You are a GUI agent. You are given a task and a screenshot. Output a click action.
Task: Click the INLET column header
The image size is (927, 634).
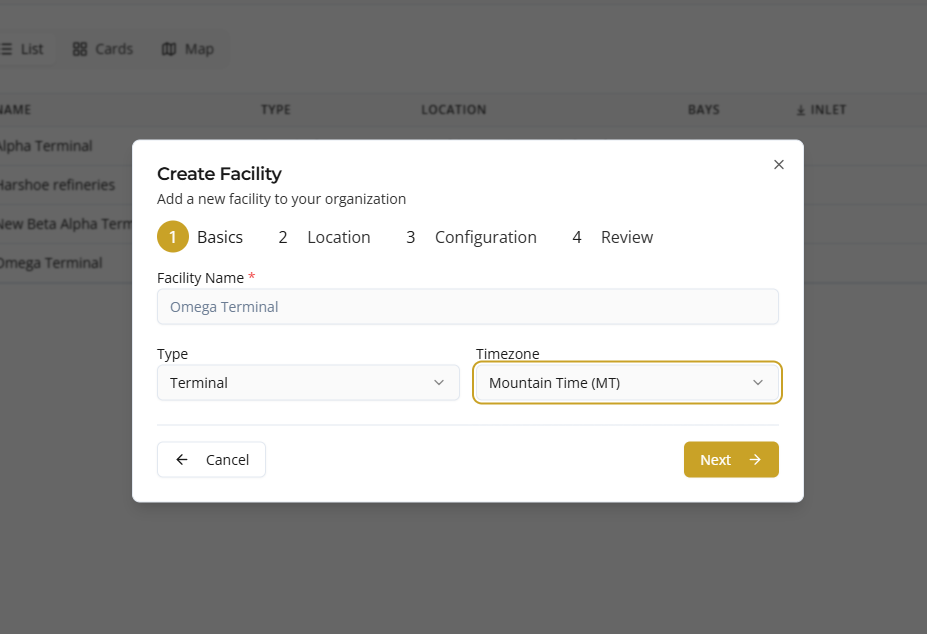pyautogui.click(x=821, y=109)
